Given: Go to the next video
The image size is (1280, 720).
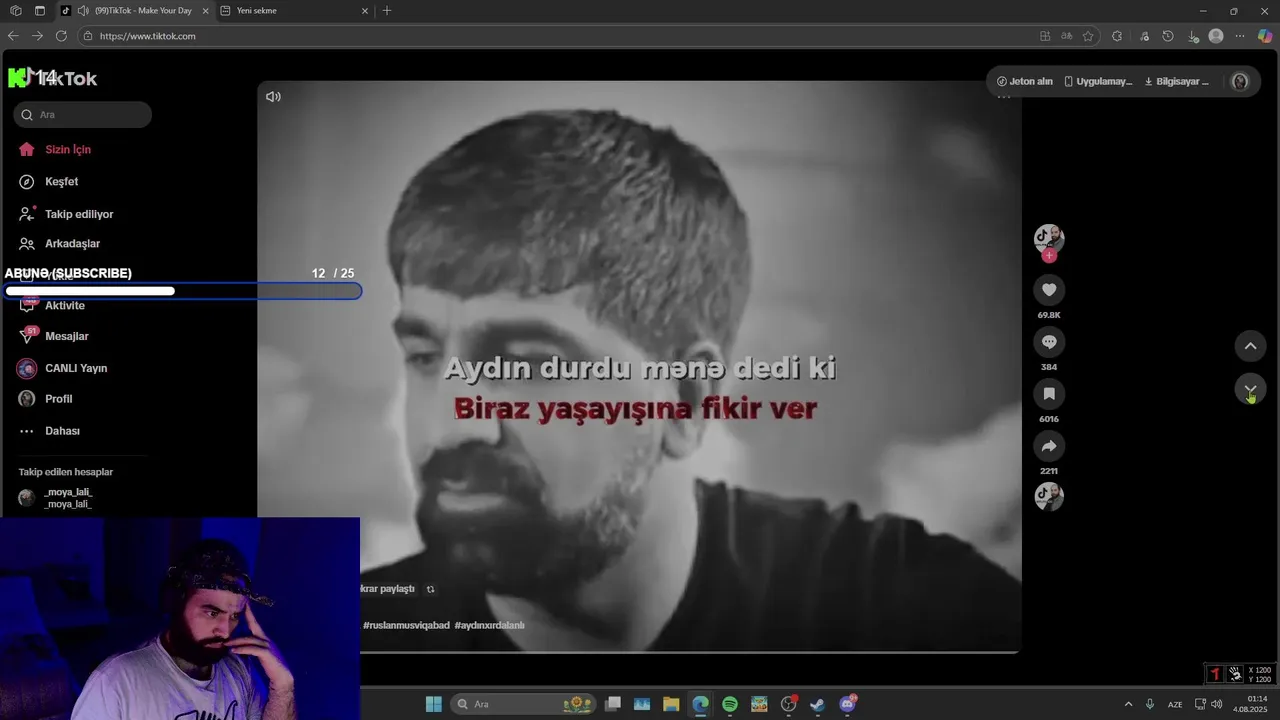Looking at the screenshot, I should (1250, 389).
